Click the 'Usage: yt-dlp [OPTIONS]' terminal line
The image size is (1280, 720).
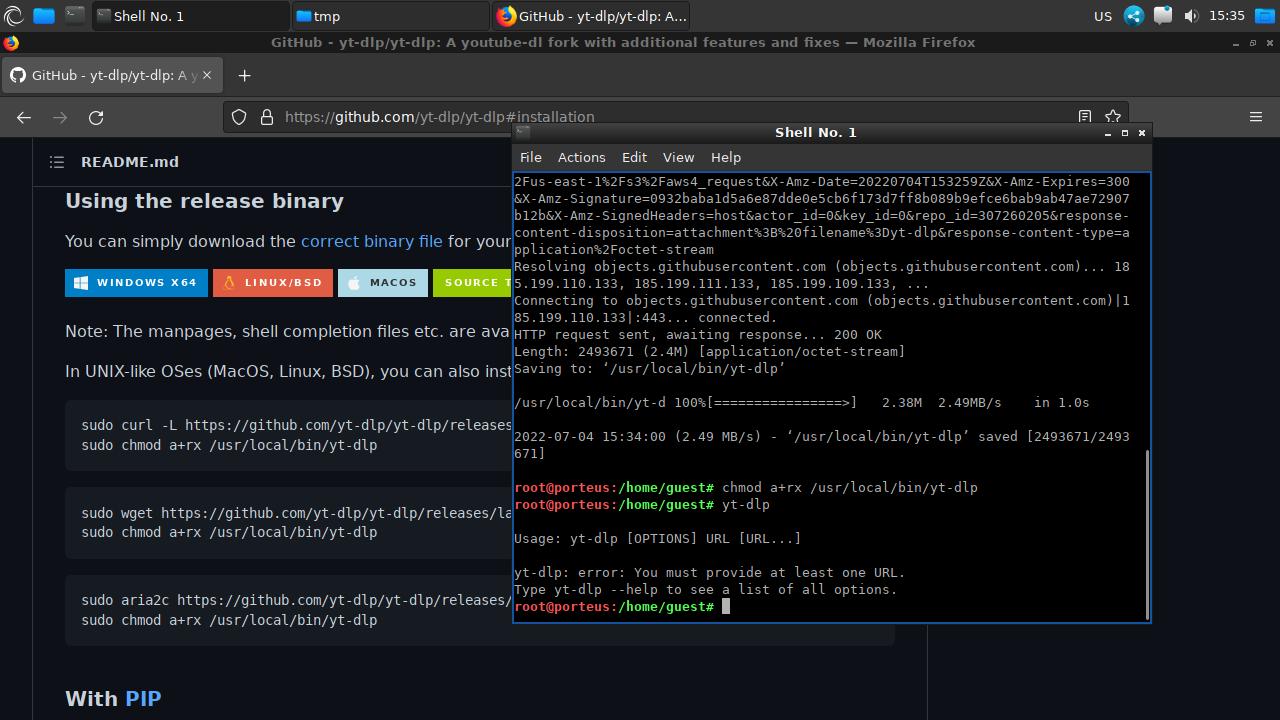(x=658, y=539)
